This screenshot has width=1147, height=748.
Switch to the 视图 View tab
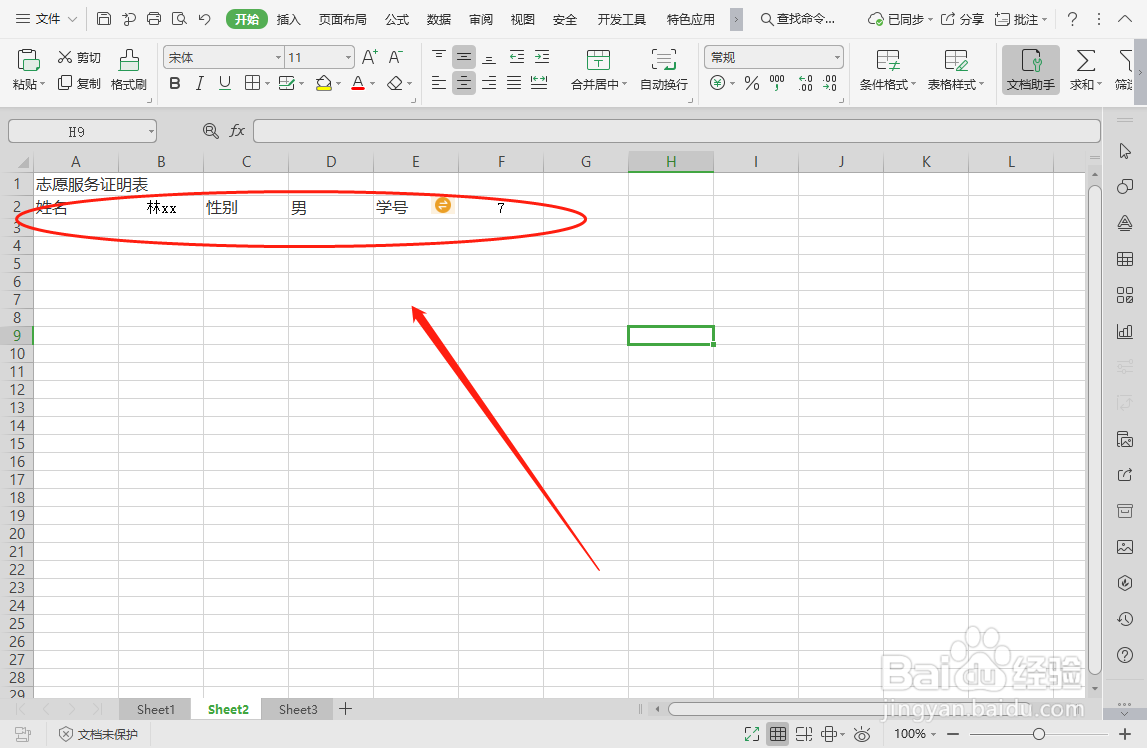522,20
